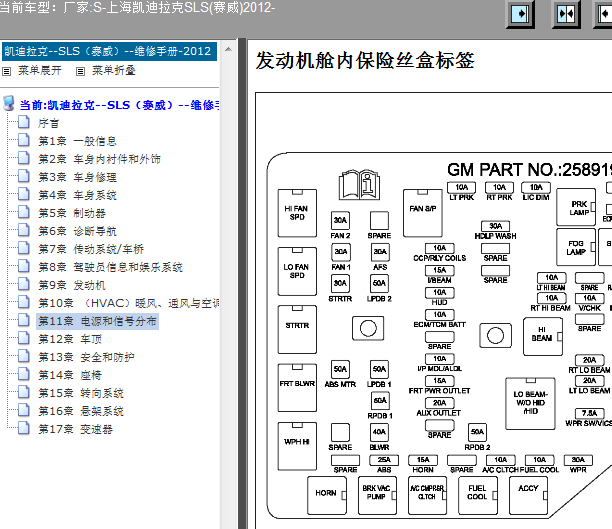Open 第6章 诊断导航

click(x=77, y=231)
